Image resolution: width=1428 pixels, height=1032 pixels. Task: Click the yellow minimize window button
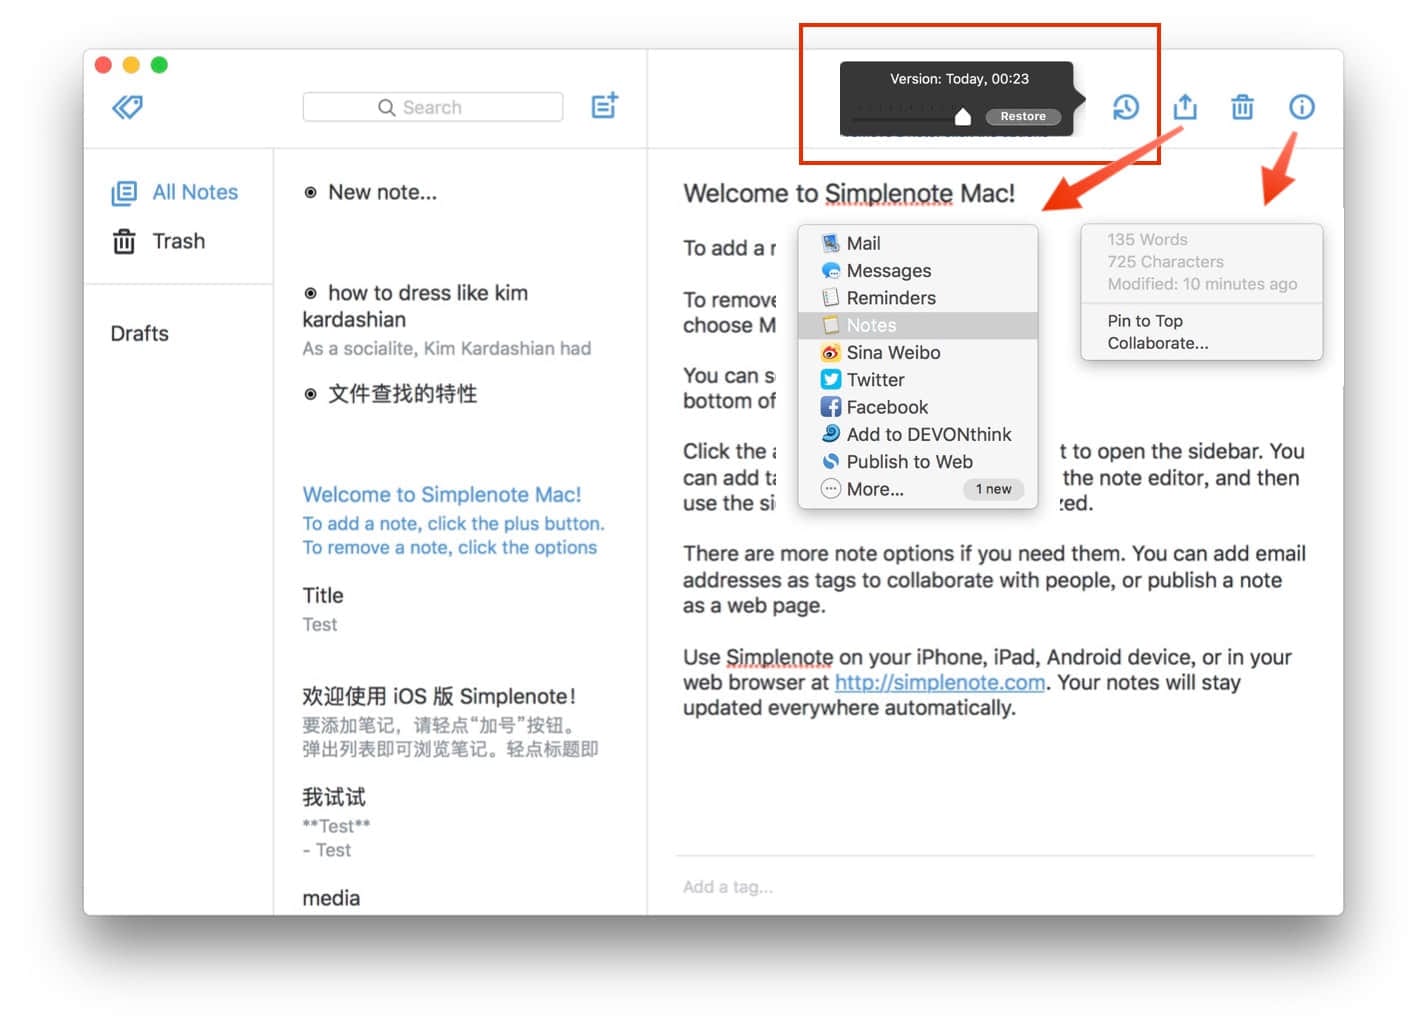[131, 65]
